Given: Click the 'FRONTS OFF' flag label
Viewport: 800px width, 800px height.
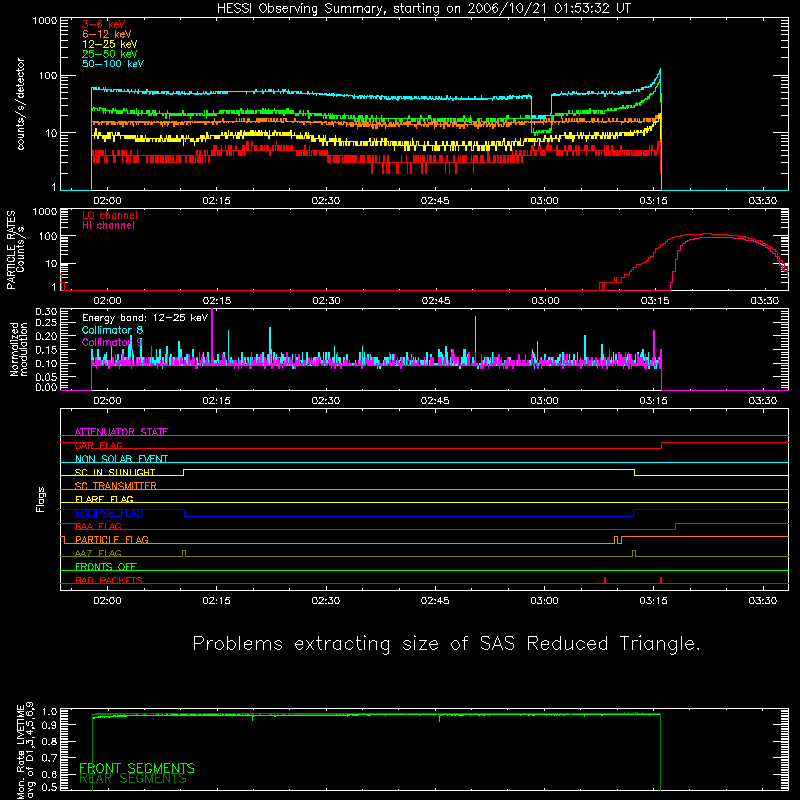Looking at the screenshot, I should [x=106, y=567].
